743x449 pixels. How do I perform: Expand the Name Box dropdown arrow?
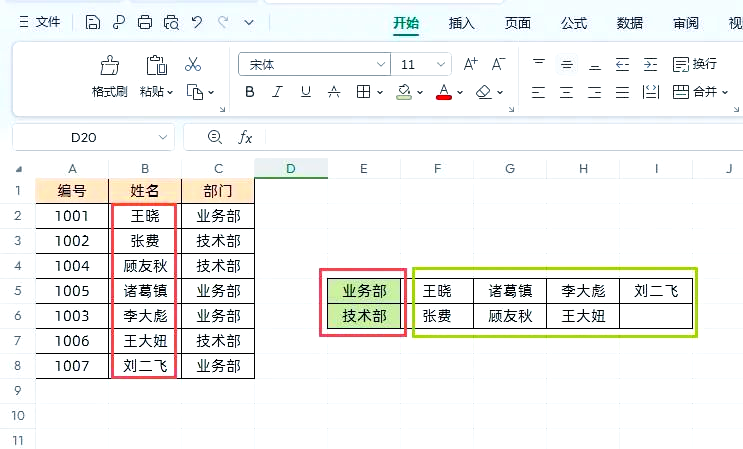[163, 137]
